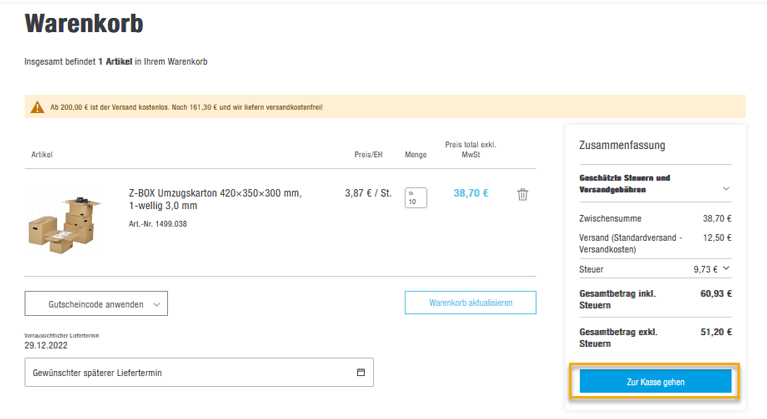Open the calendar icon in delivery date field
767x419 pixels.
pos(360,373)
